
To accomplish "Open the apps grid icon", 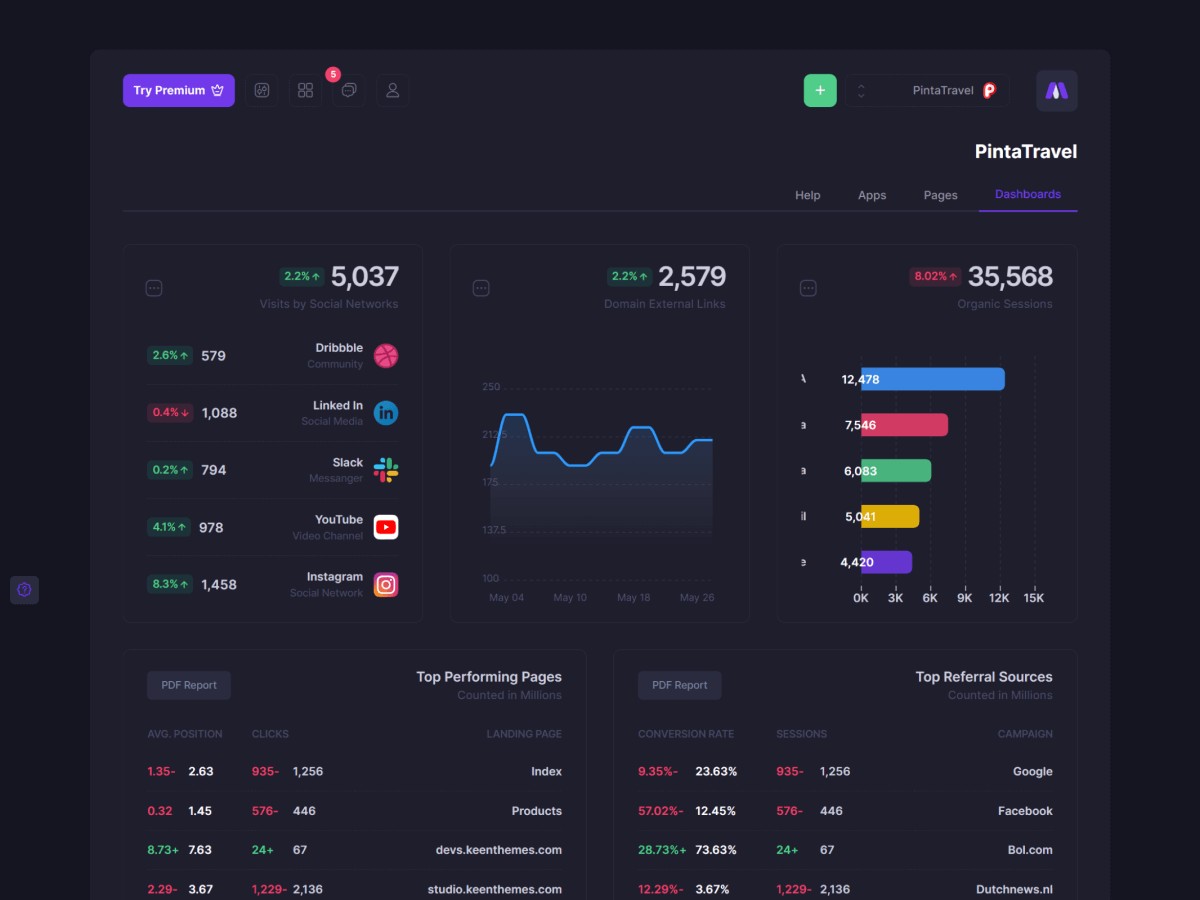I will [x=305, y=90].
